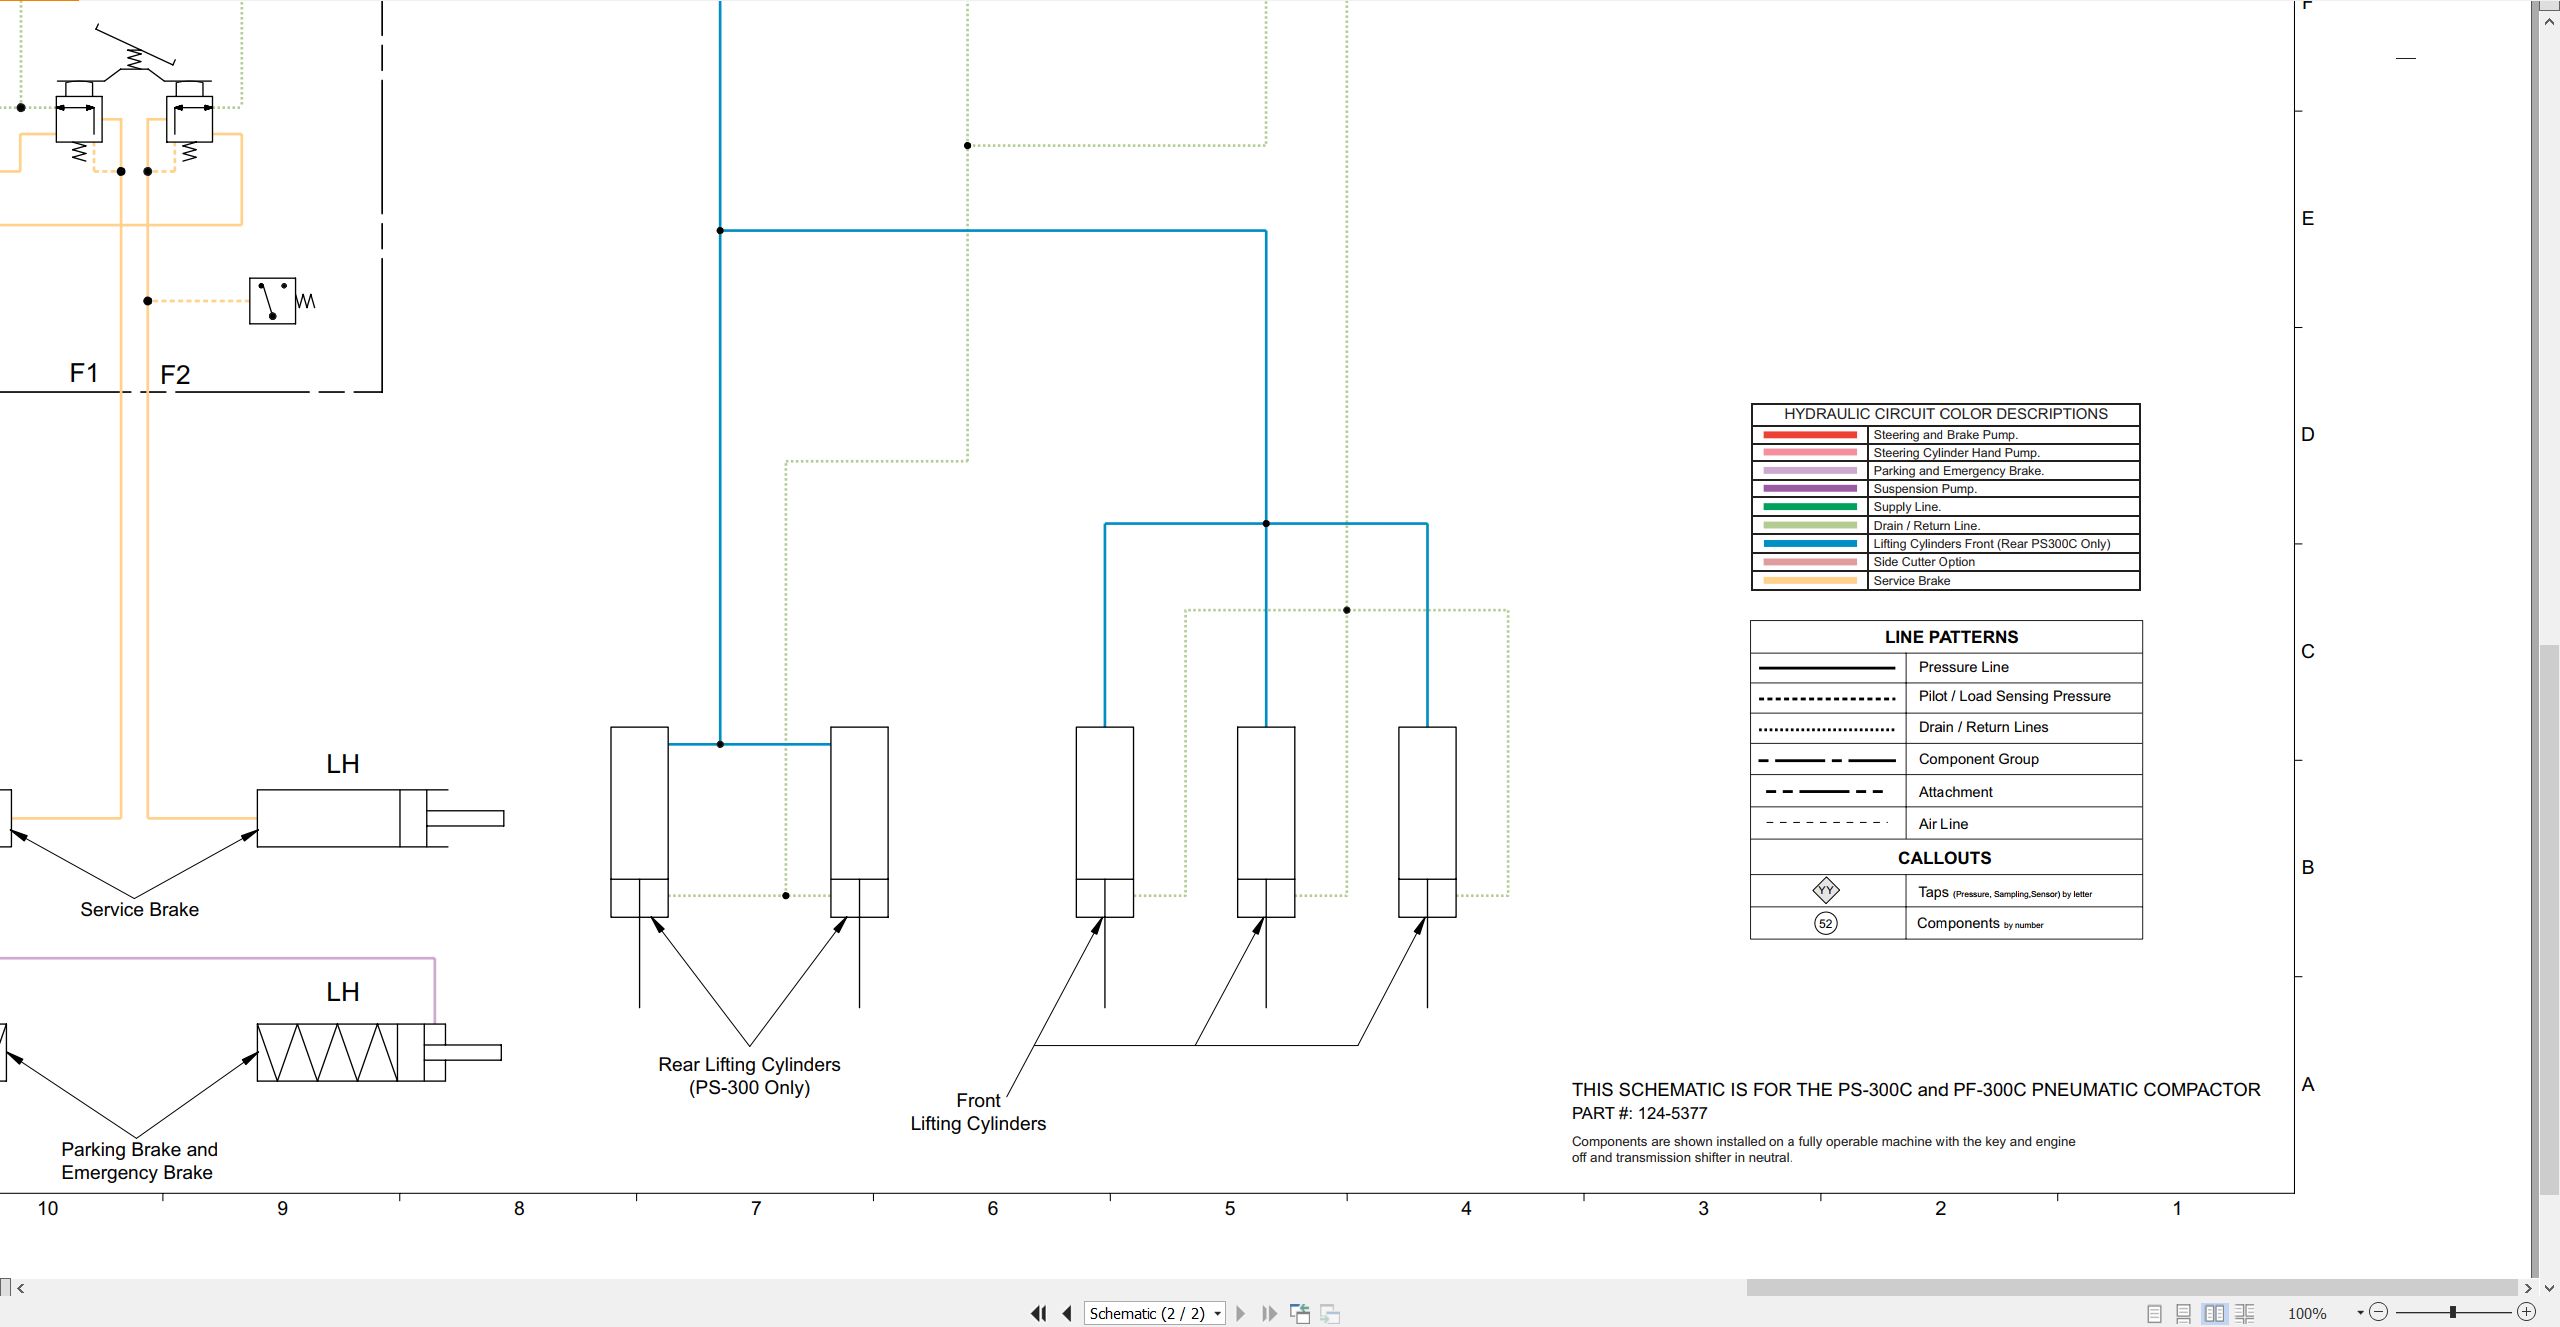Click the zoom in plus button
Viewport: 2560px width, 1327px height.
coord(2526,1312)
